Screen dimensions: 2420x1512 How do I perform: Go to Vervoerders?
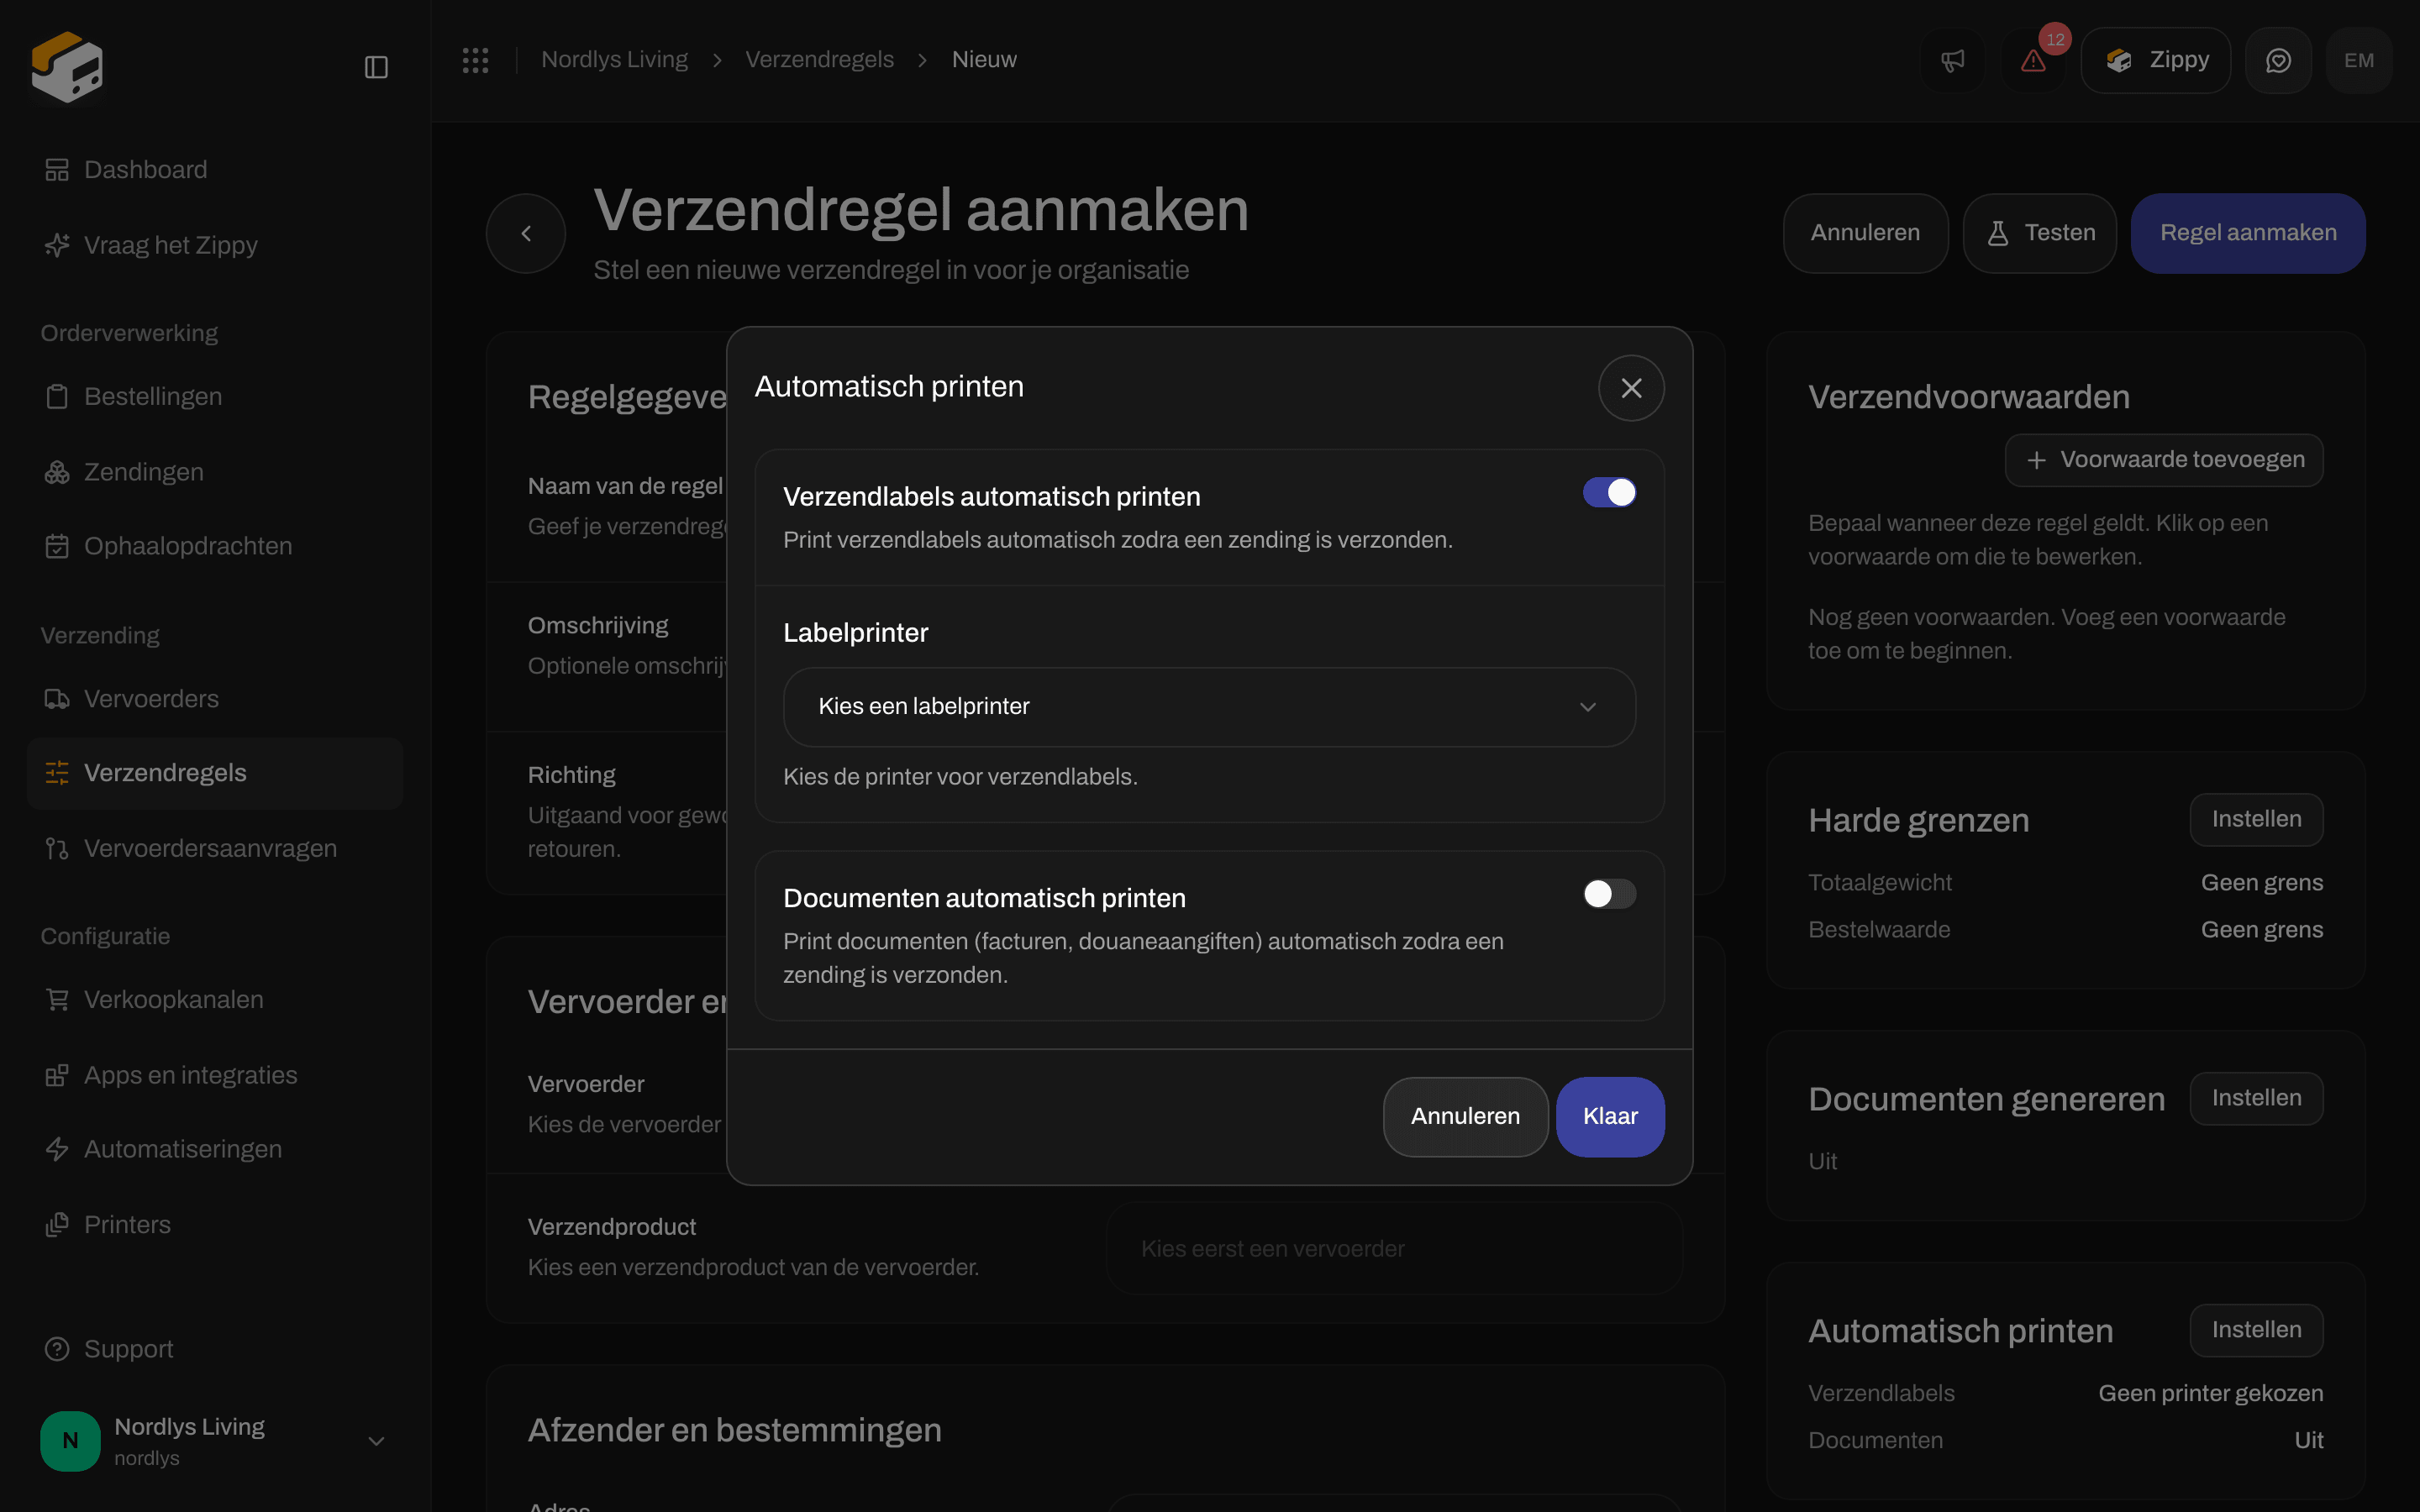coord(215,699)
